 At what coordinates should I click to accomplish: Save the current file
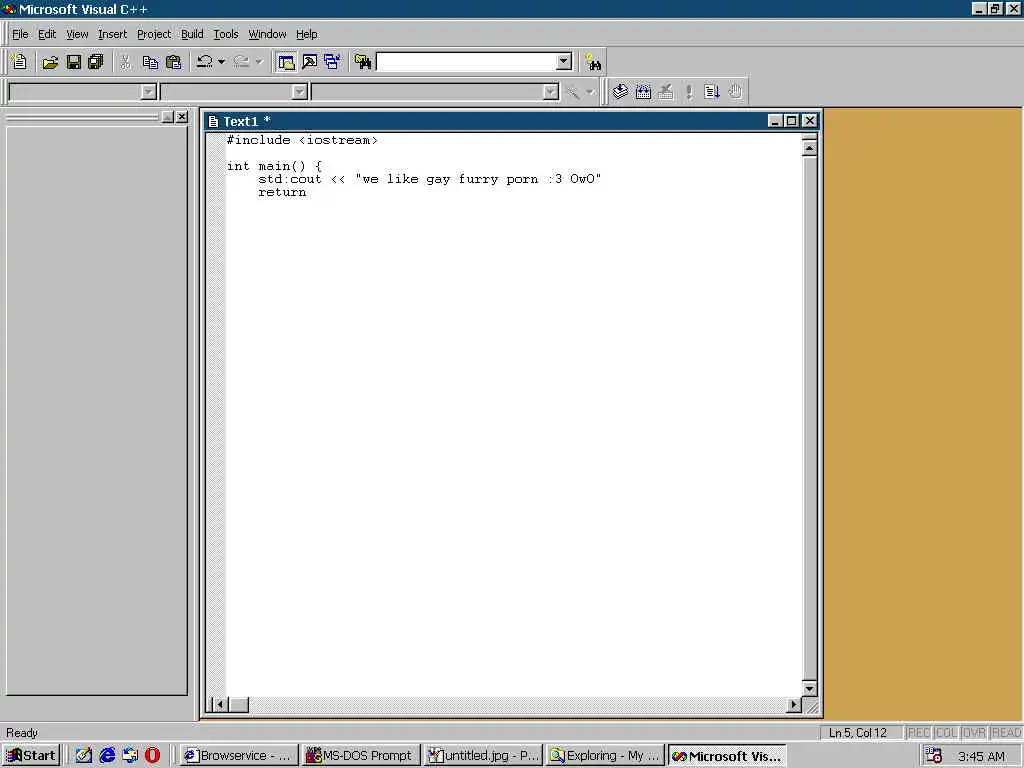[74, 62]
